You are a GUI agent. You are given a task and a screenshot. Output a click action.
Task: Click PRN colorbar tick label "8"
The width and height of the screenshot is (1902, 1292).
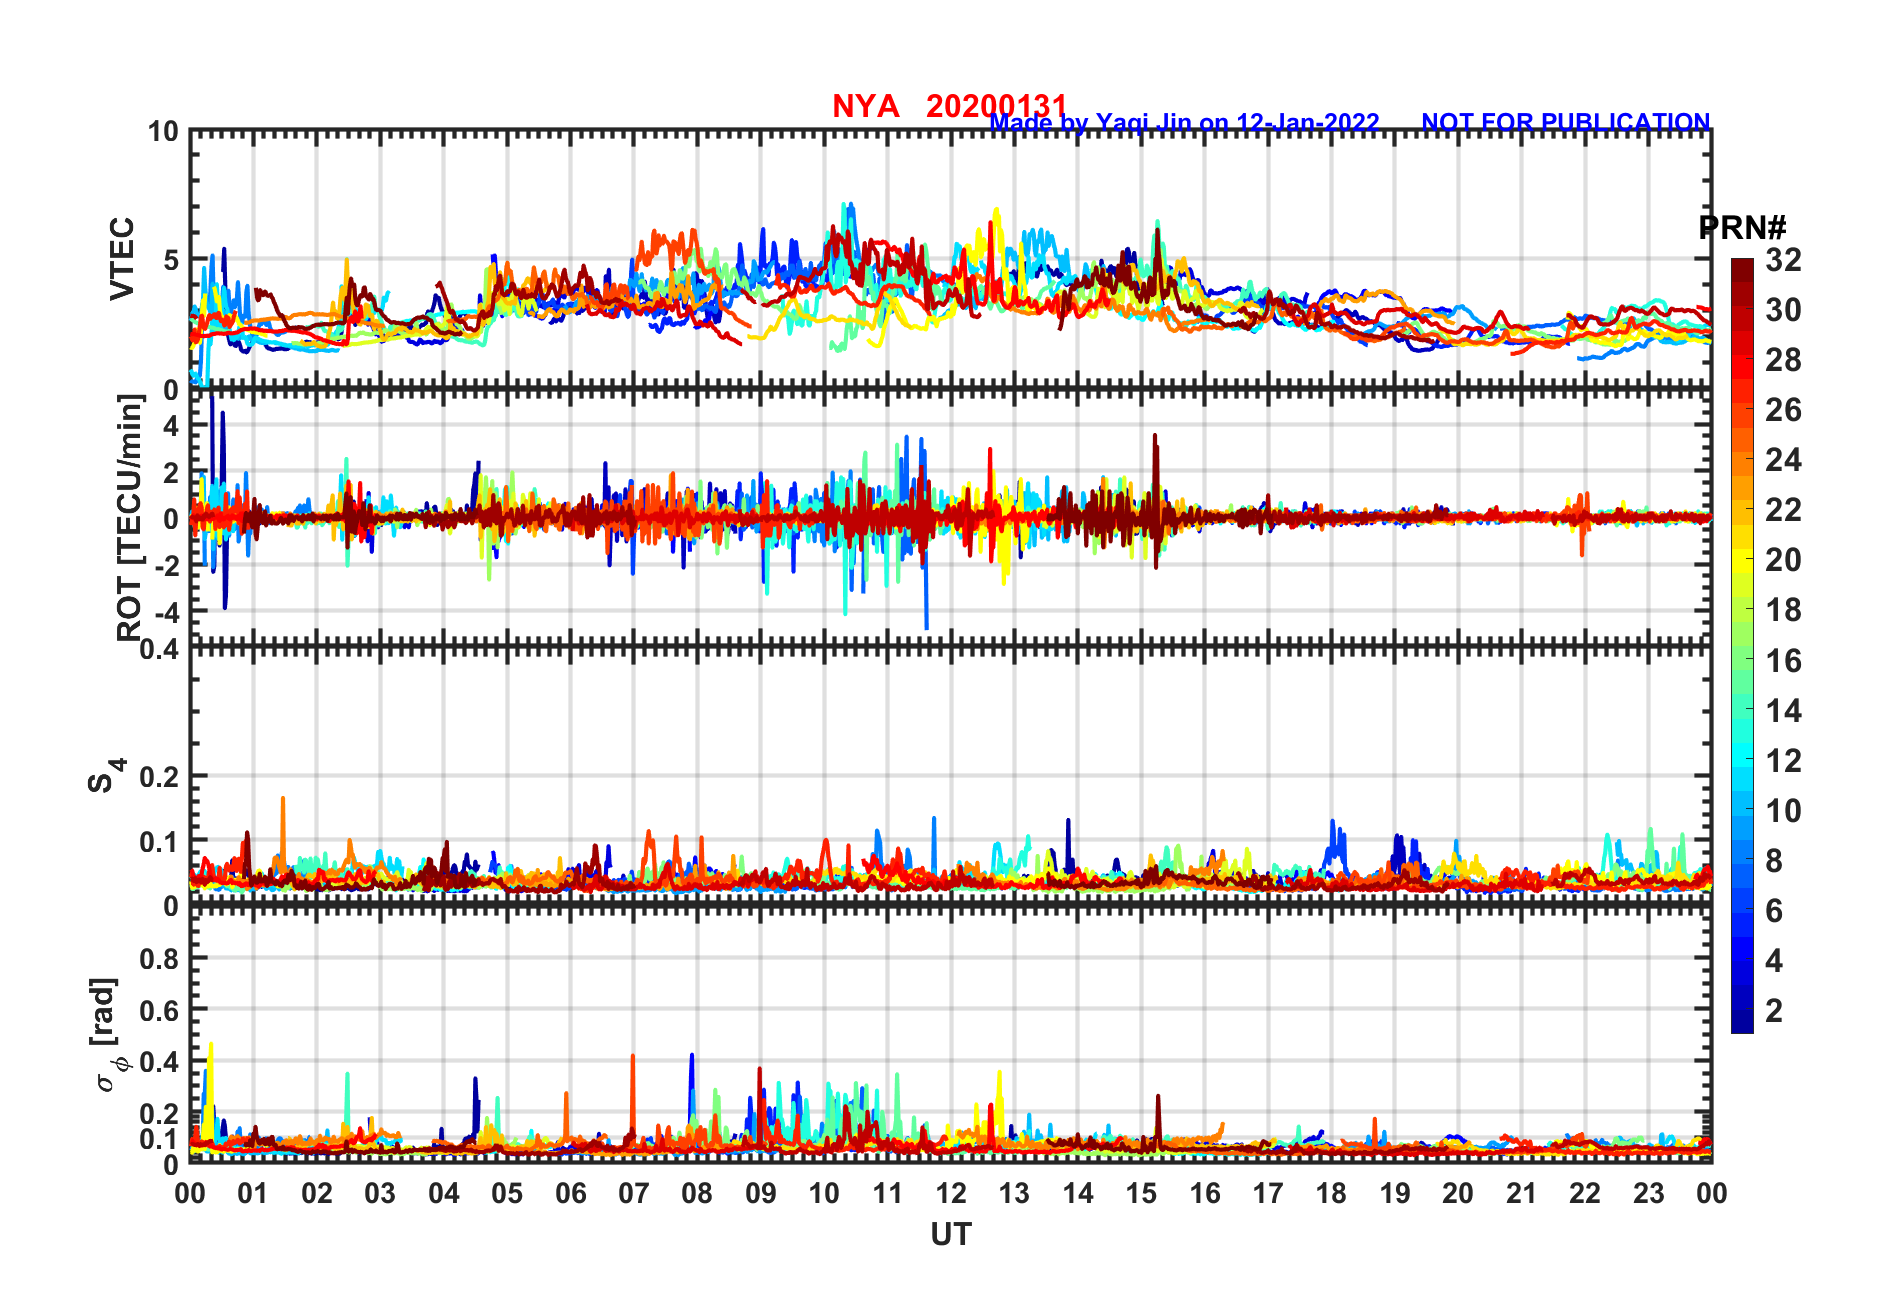[x=1774, y=861]
